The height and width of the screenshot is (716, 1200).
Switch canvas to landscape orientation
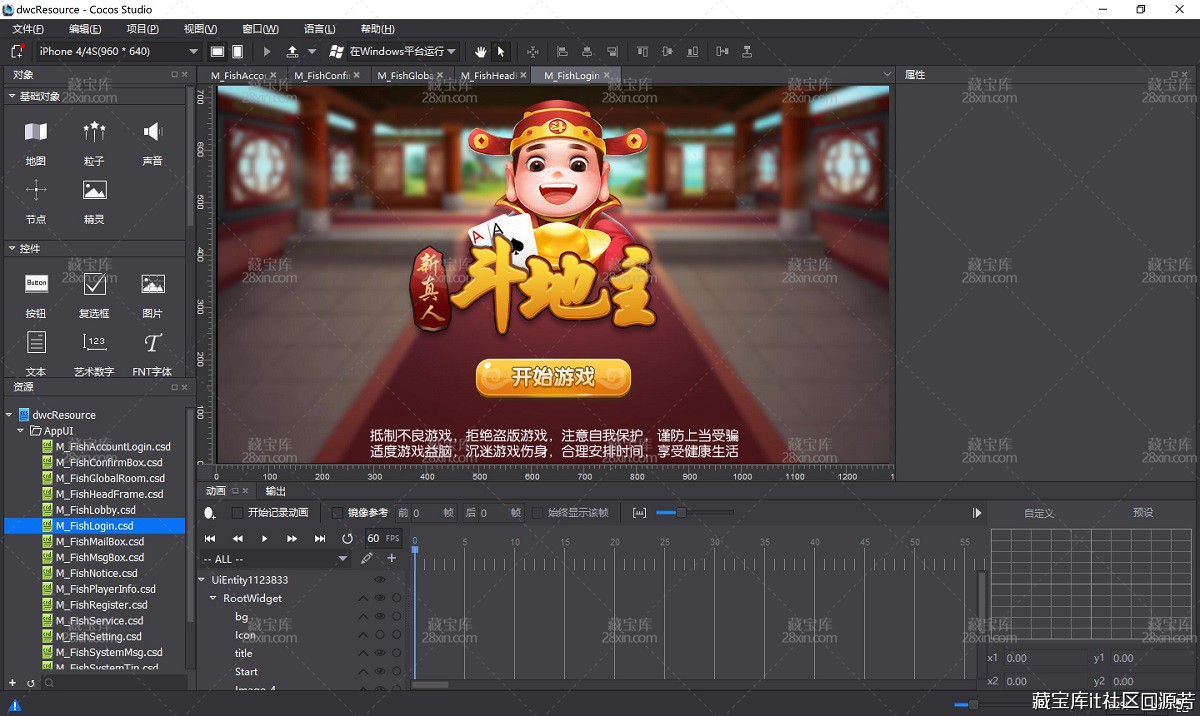tap(217, 51)
